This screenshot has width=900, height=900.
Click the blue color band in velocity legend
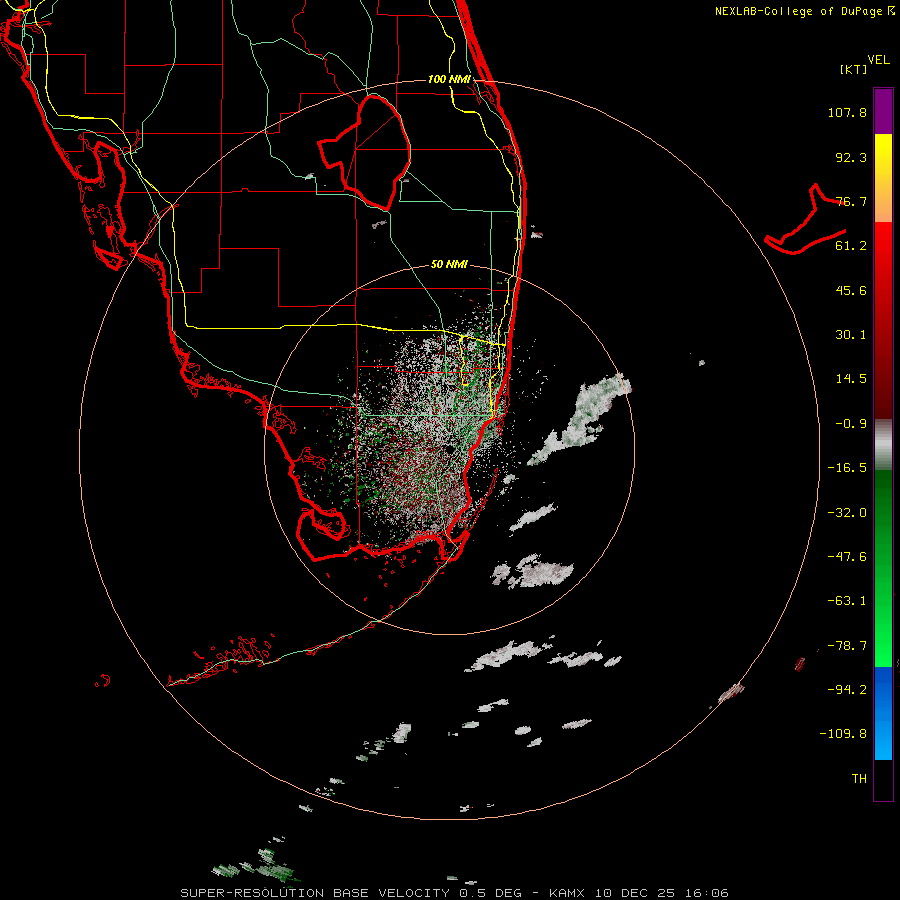(883, 713)
